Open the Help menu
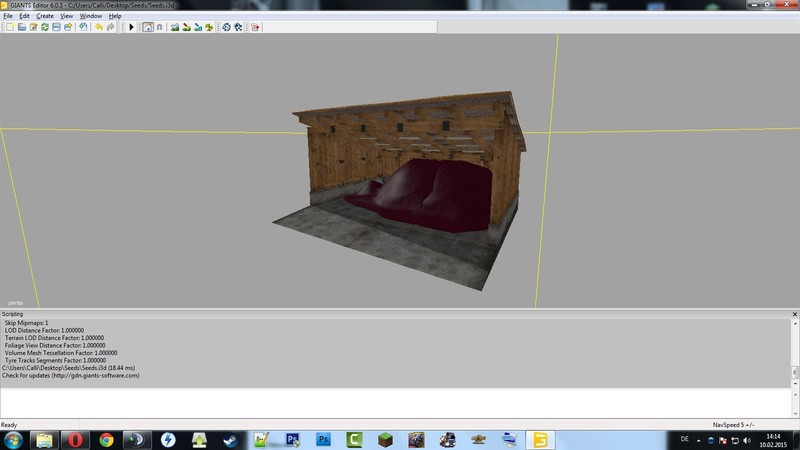The width and height of the screenshot is (800, 450). tap(115, 16)
